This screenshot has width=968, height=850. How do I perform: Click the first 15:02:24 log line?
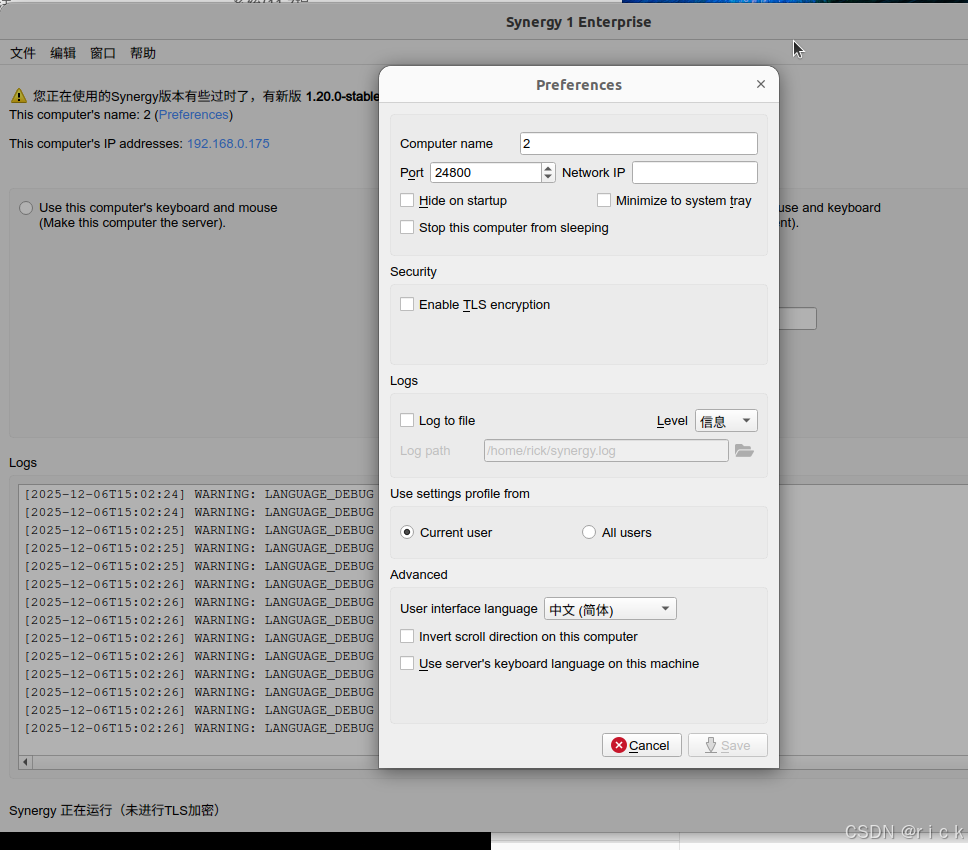click(x=199, y=494)
